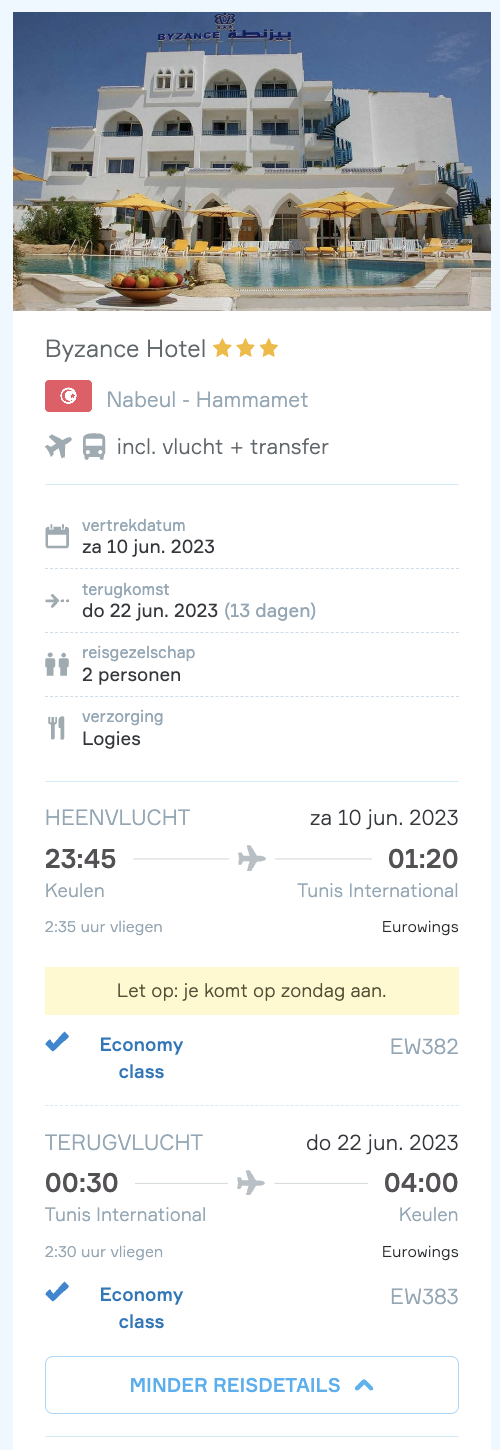Select the Economy class label for the heenvlucht
The image size is (500, 1450).
[x=141, y=1058]
